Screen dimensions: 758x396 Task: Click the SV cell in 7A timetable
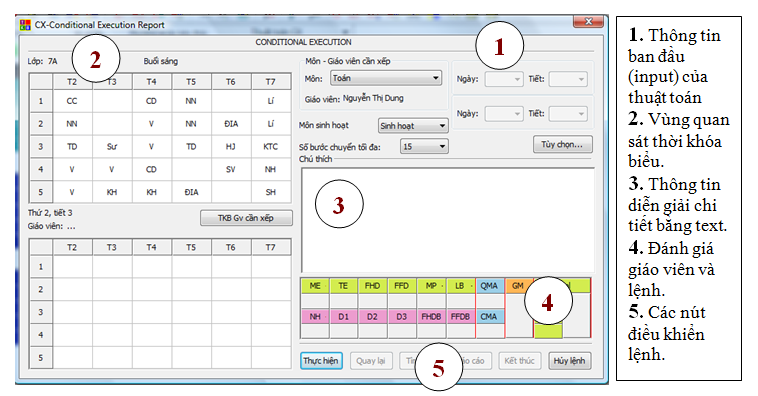(231, 169)
